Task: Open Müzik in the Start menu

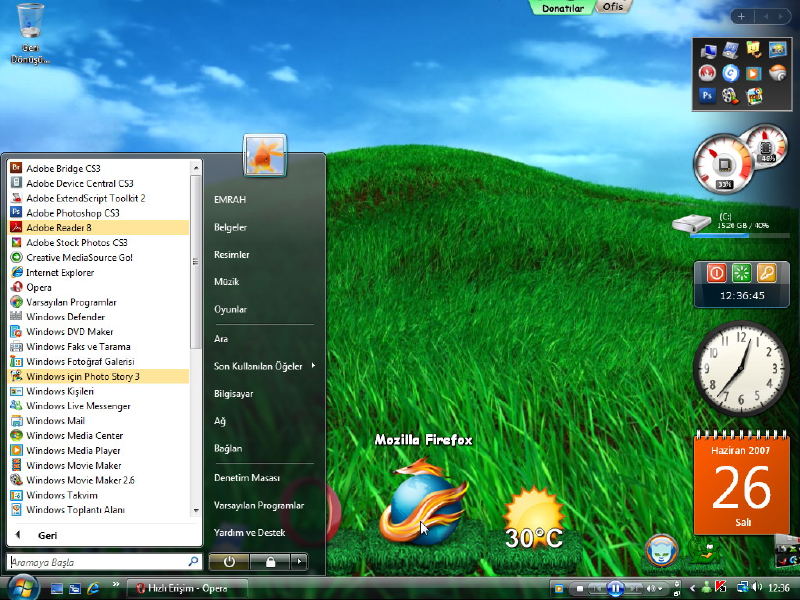Action: coord(227,282)
